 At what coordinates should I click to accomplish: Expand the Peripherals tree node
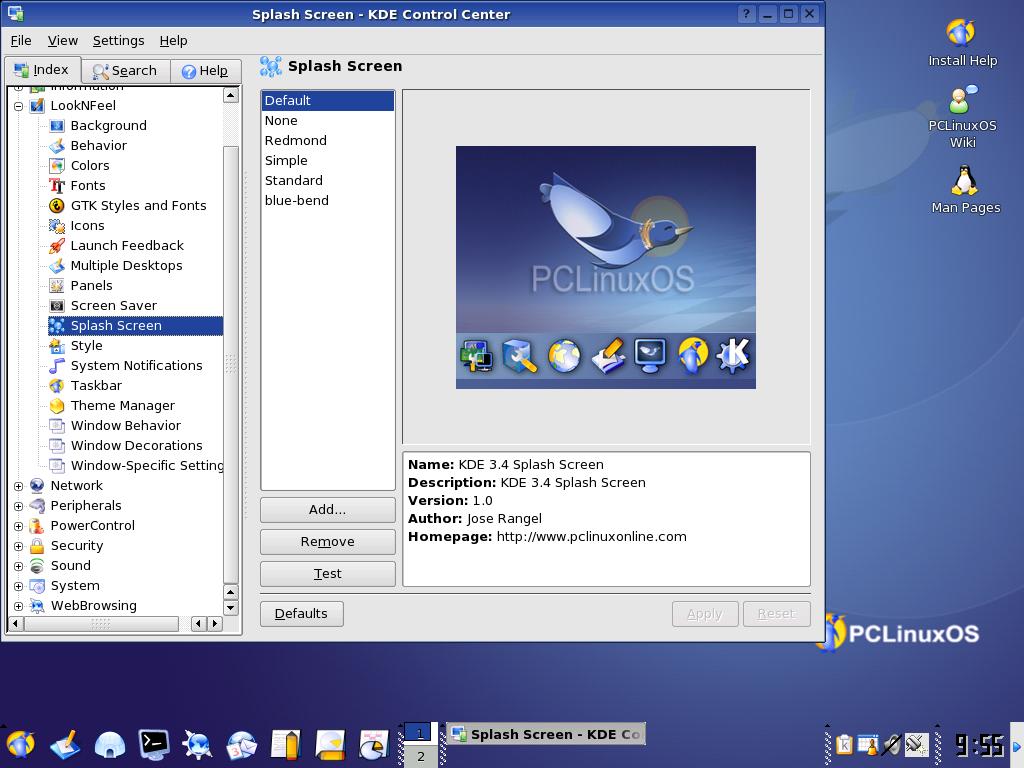[x=18, y=506]
